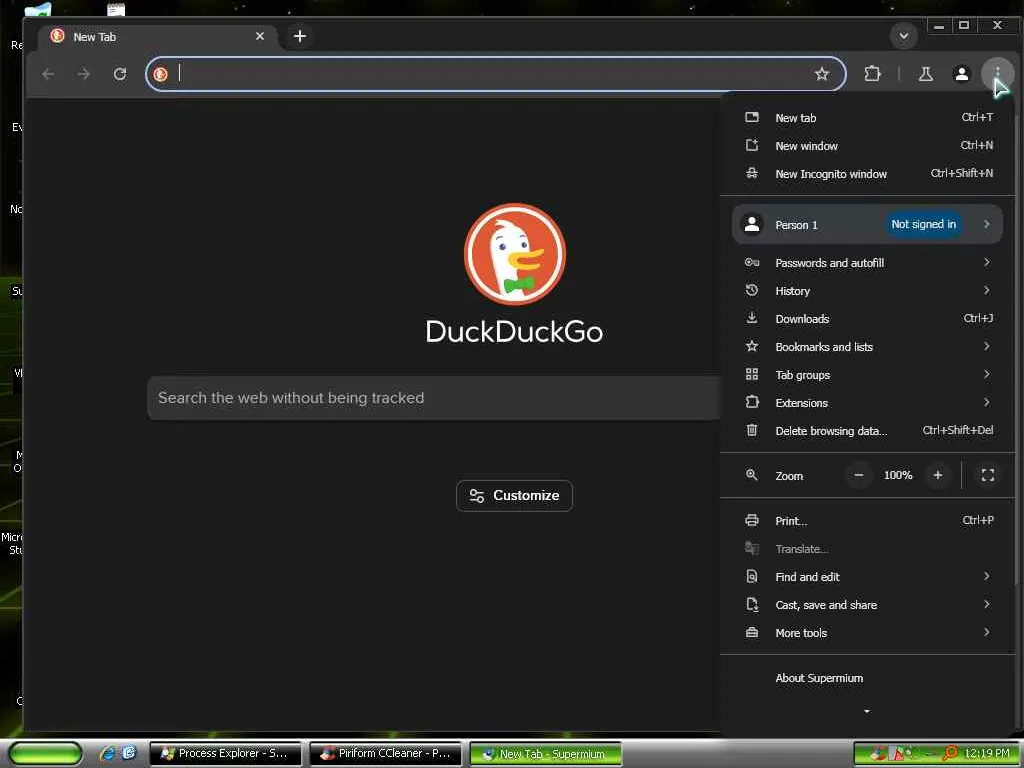
Task: Click the star icon beside Bookmarks and lists
Action: point(752,346)
